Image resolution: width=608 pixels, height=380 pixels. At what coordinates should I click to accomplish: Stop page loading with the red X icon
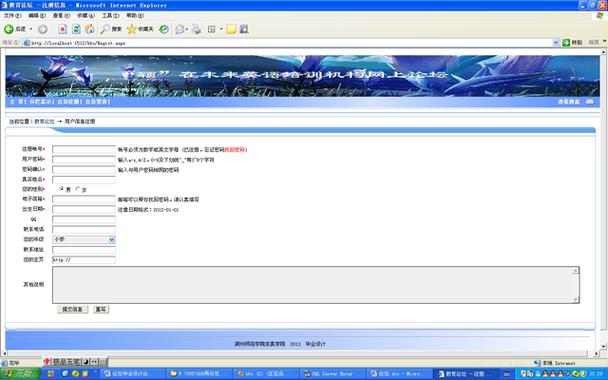click(62, 29)
